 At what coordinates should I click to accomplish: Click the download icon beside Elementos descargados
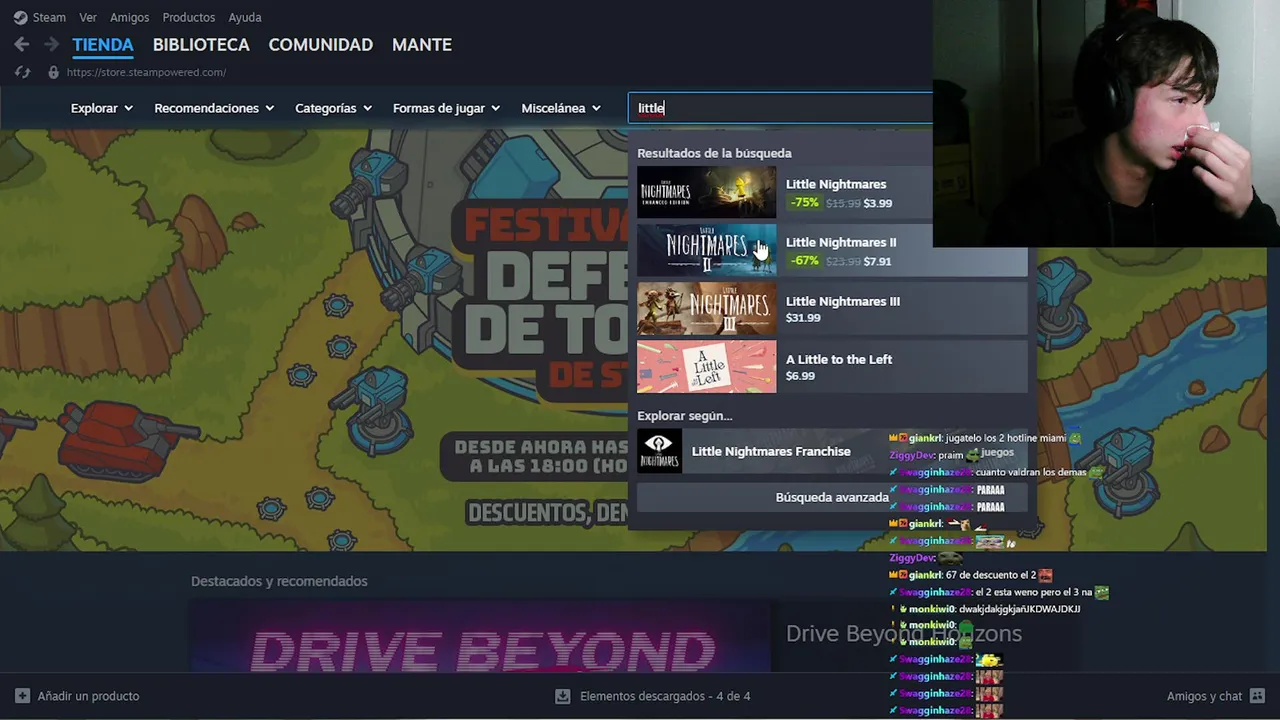[x=563, y=696]
